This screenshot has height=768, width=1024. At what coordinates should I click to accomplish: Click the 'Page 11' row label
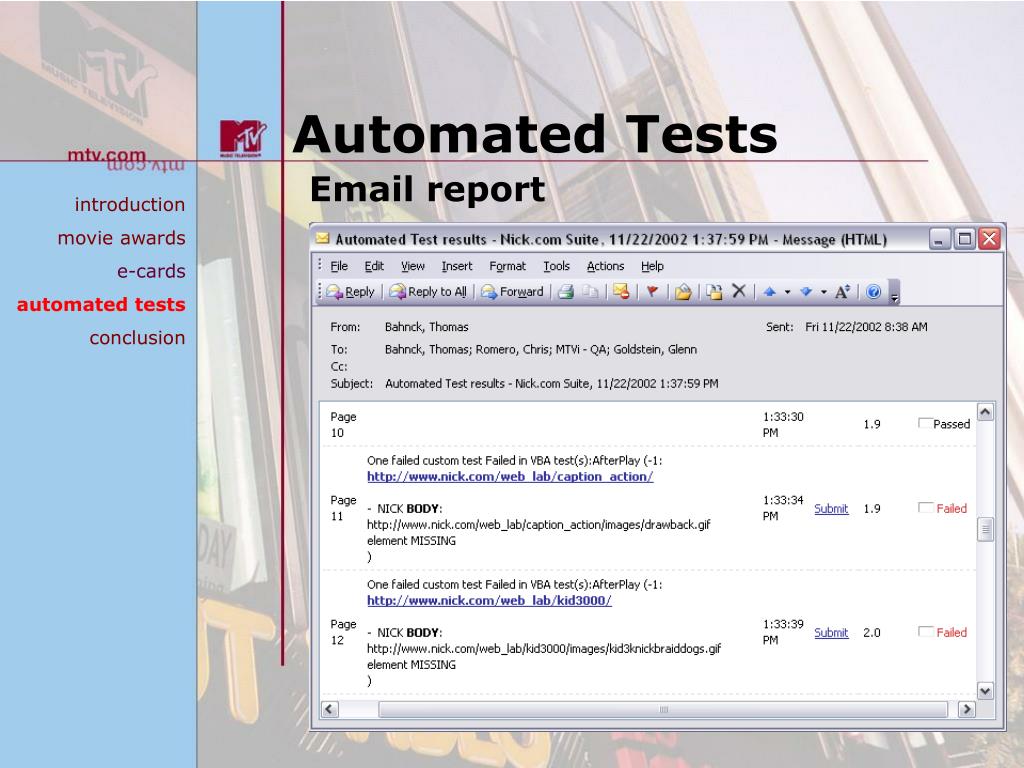[344, 508]
